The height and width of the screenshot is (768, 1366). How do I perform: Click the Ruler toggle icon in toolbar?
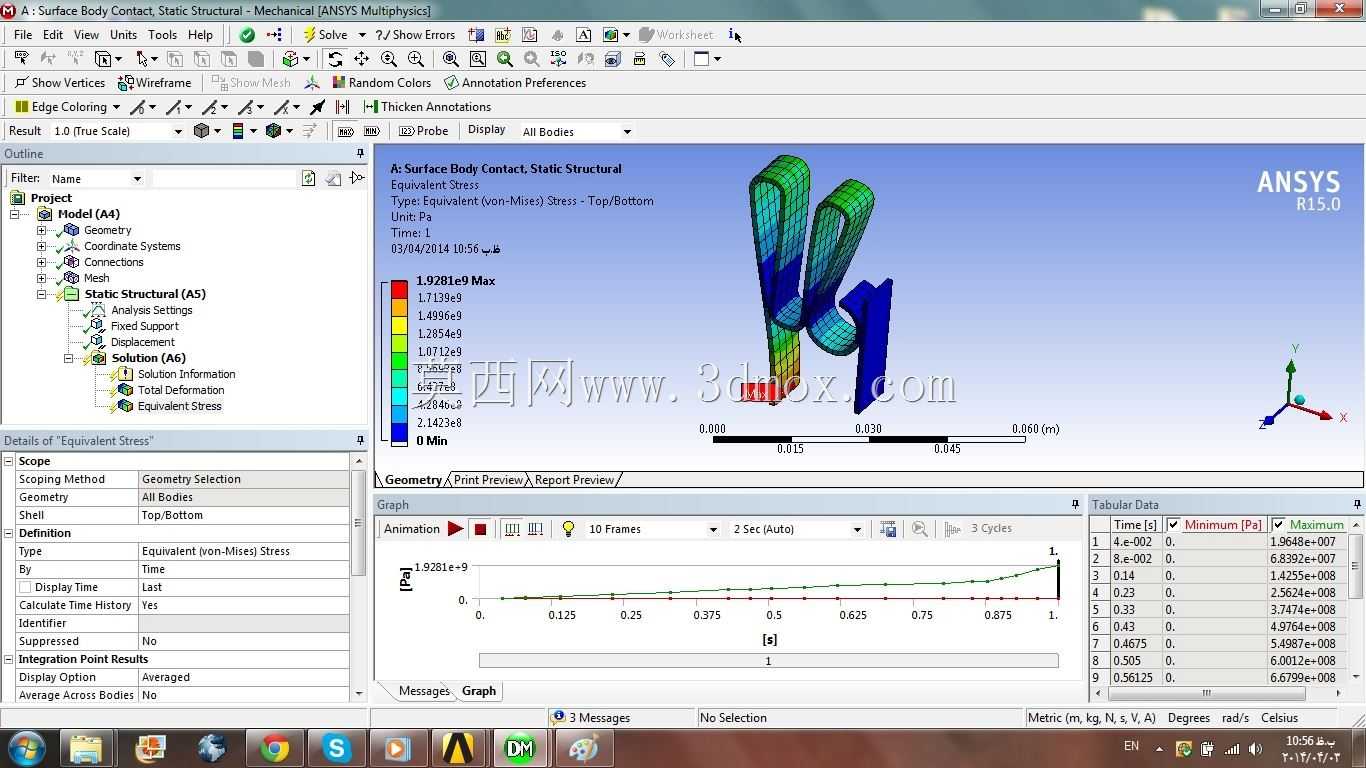[640, 59]
